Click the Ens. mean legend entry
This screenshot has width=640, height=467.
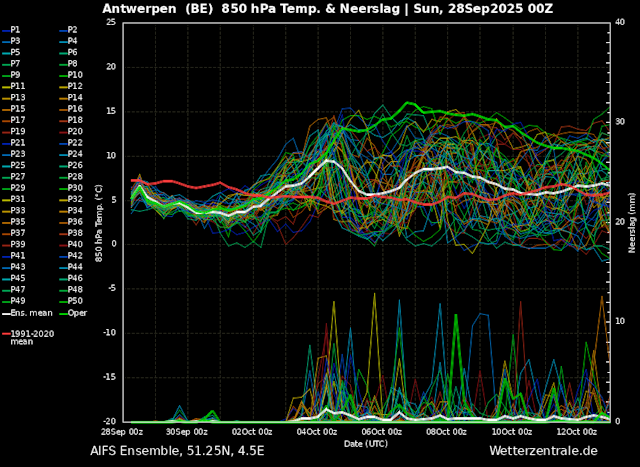[27, 313]
